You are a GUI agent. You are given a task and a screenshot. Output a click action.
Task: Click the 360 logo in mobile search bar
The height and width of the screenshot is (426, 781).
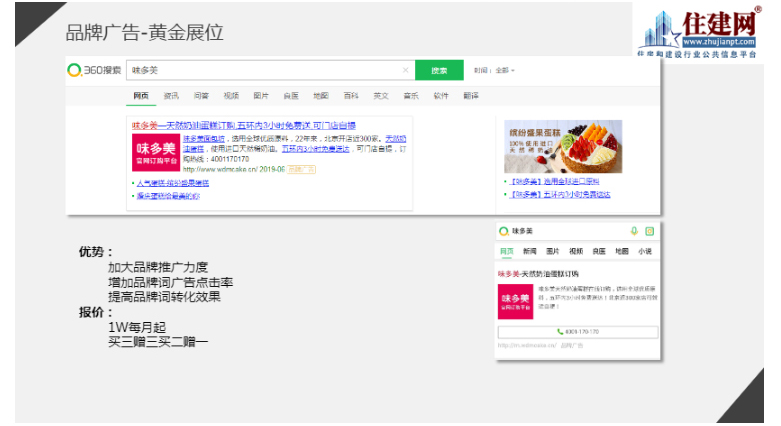click(x=504, y=230)
